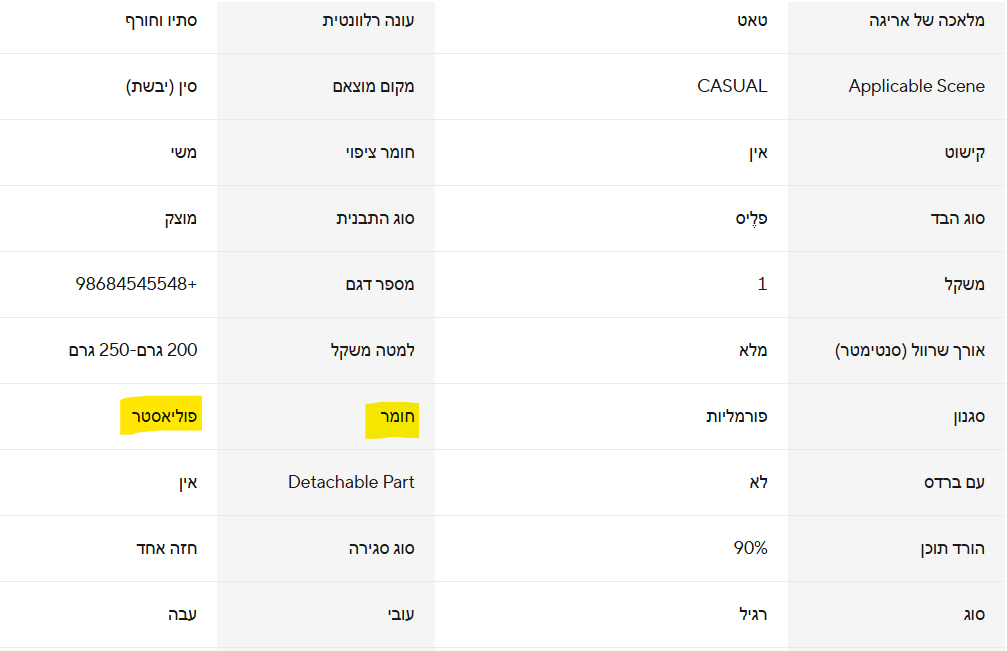Image resolution: width=1007 pixels, height=651 pixels.
Task: Select the 90% down content value
Action: pyautogui.click(x=750, y=548)
